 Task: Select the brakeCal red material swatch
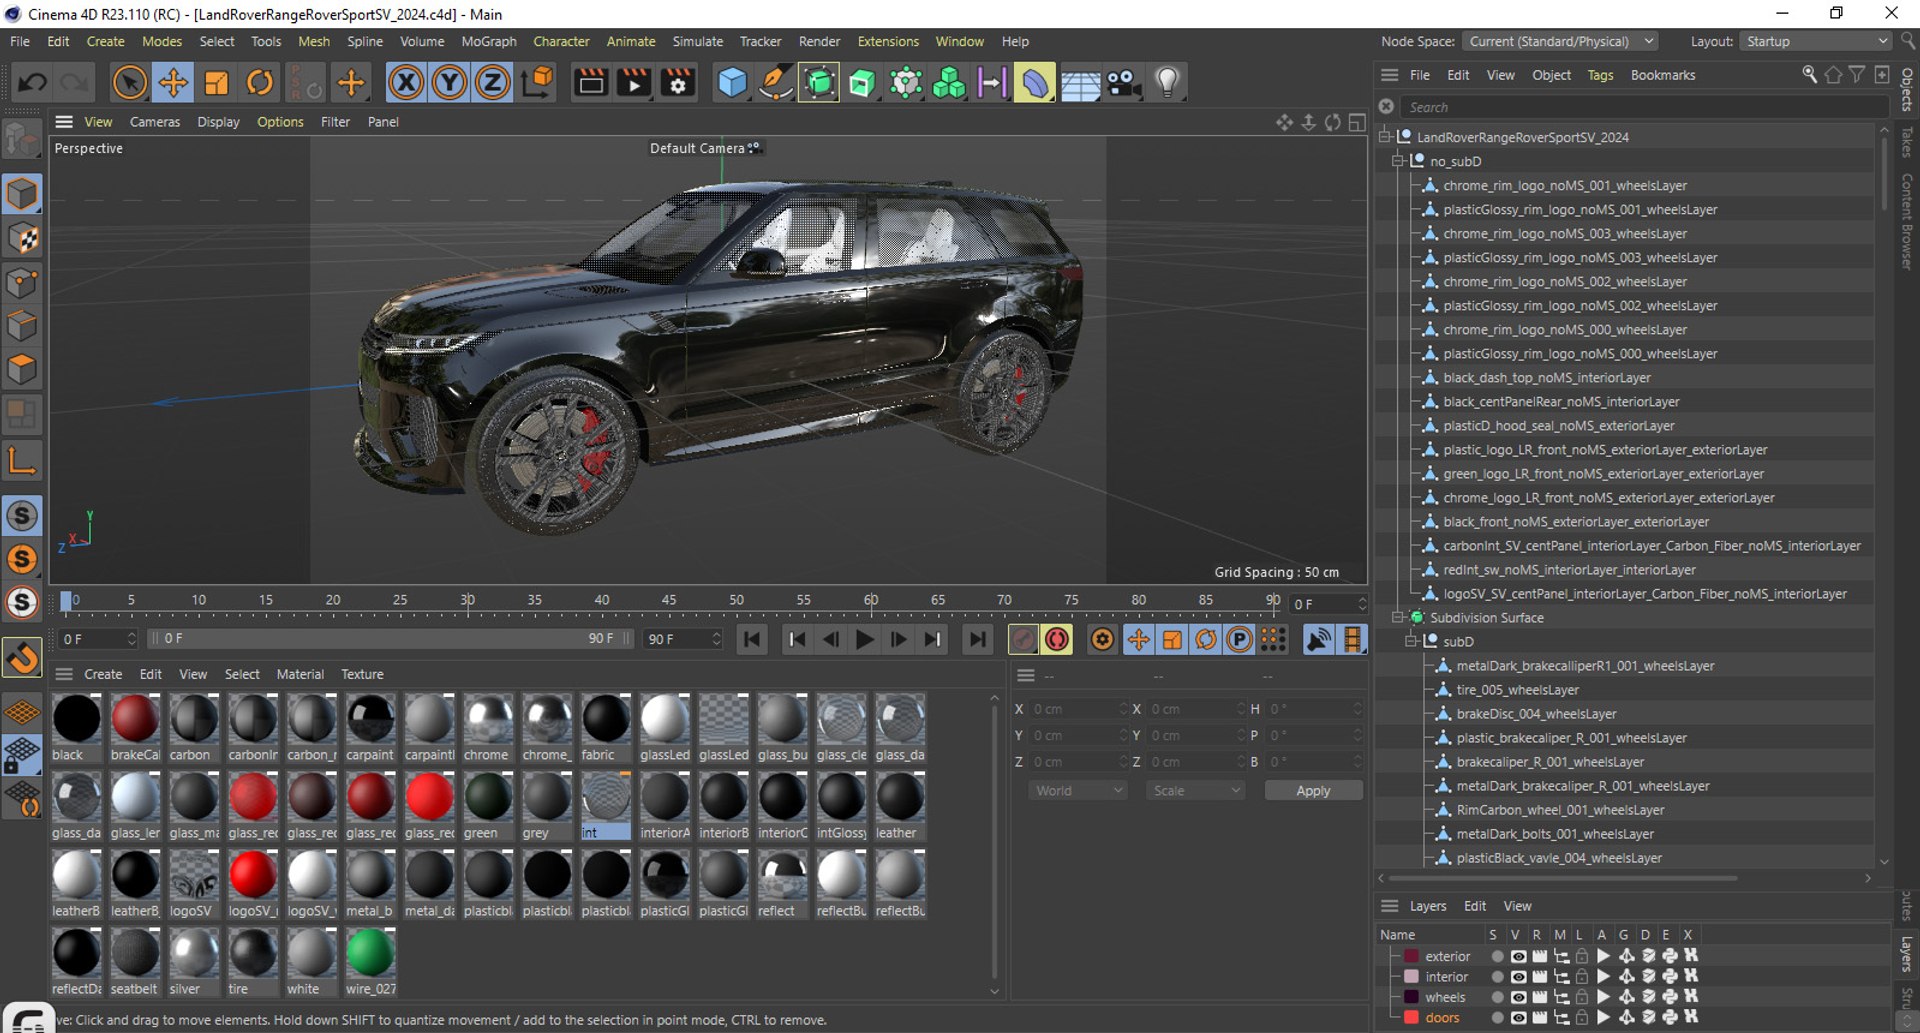pyautogui.click(x=135, y=728)
